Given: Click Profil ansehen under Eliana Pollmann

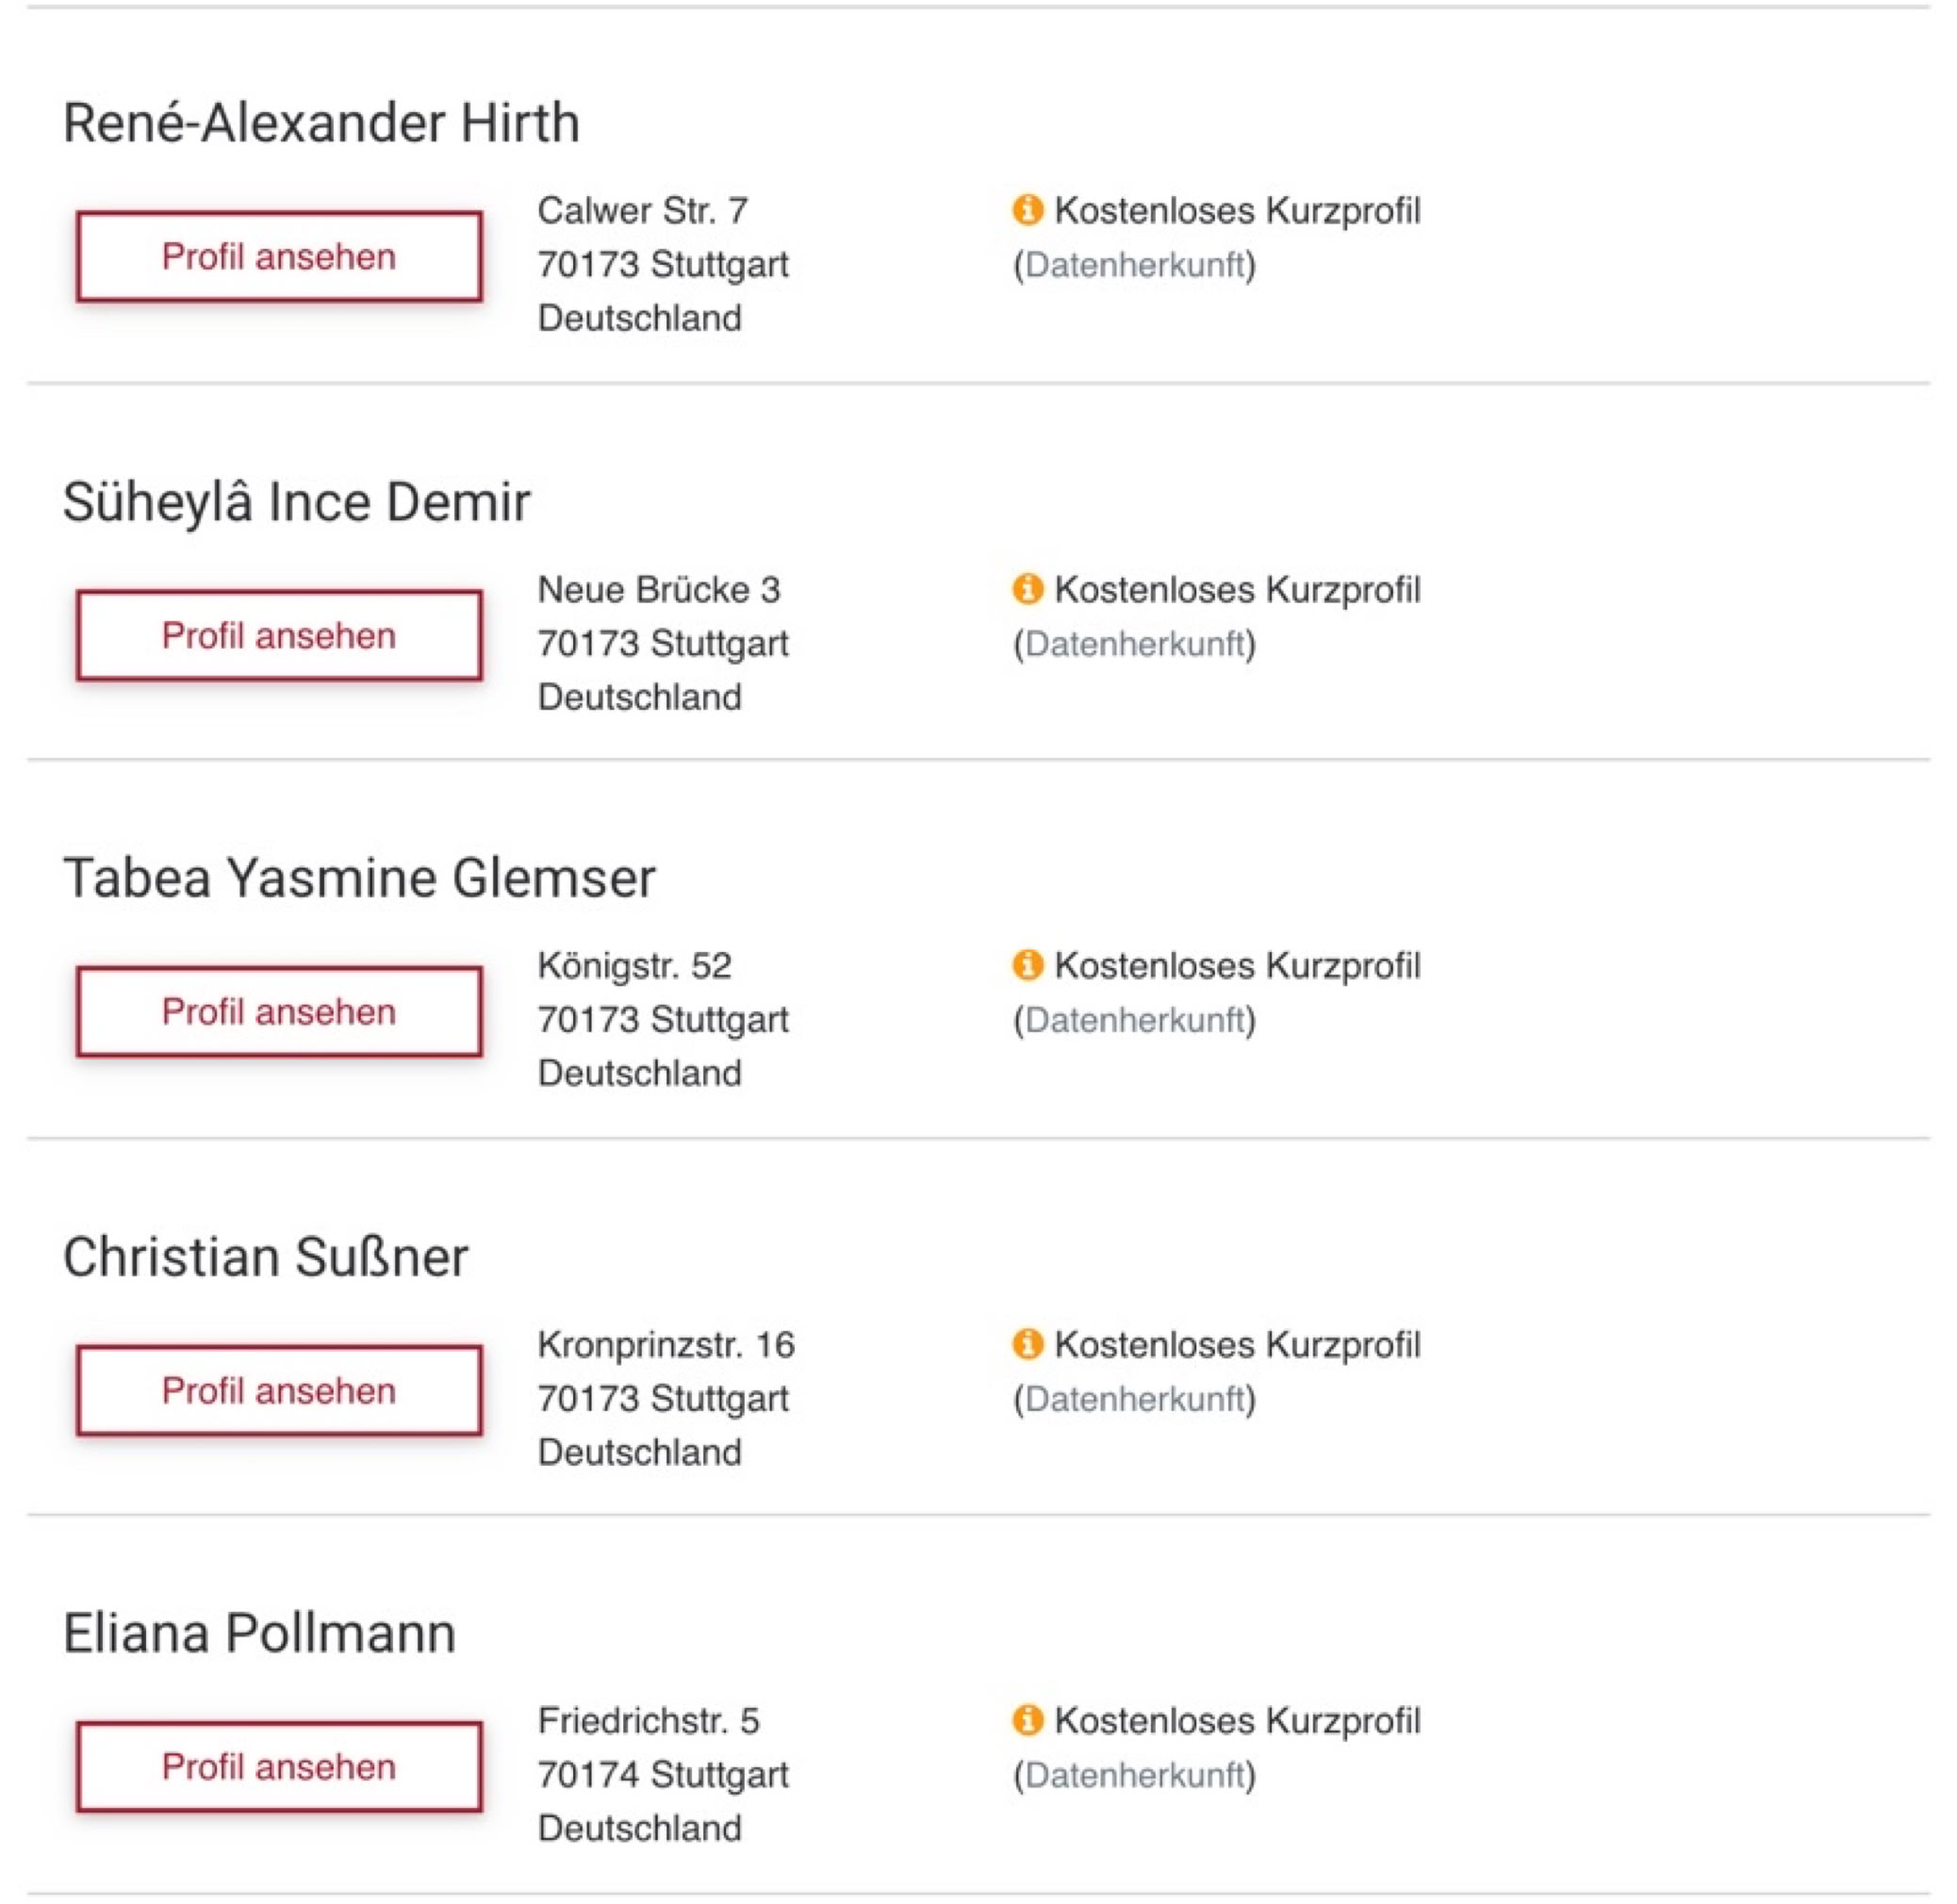Looking at the screenshot, I should (279, 1766).
